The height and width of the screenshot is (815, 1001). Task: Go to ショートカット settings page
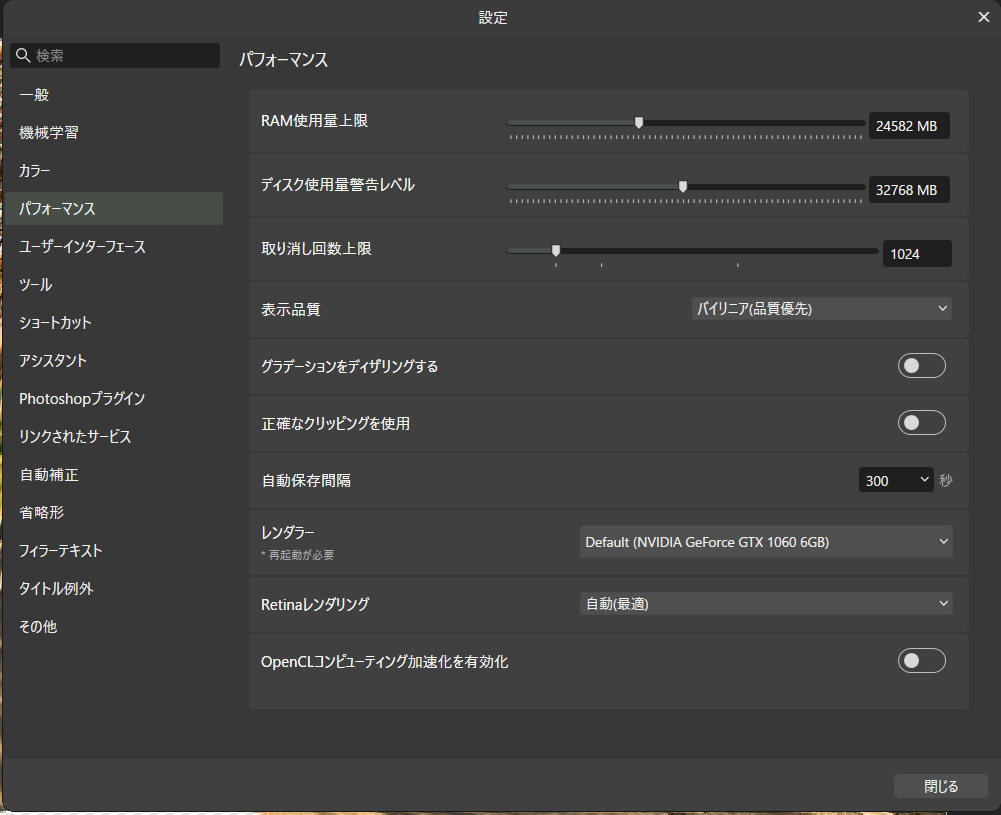[55, 323]
